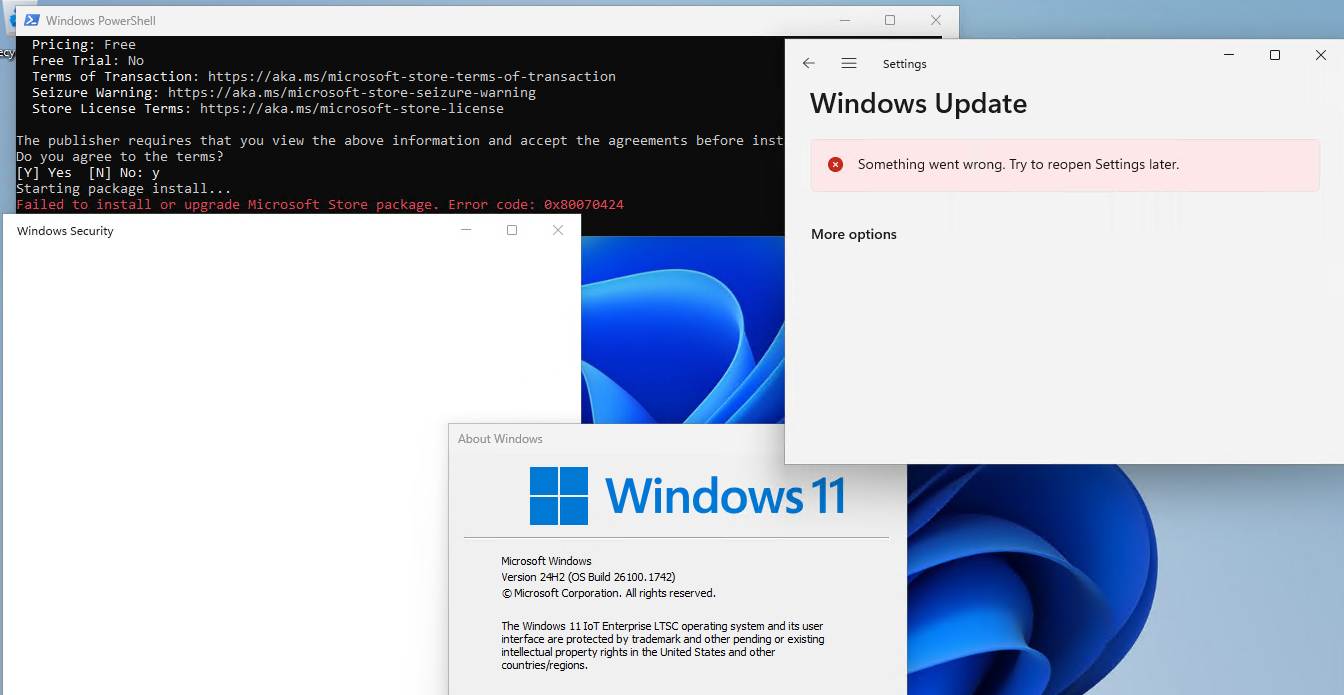Screen dimensions: 1344x695
Task: Click the PowerShell icon in the title bar
Action: click(32, 20)
